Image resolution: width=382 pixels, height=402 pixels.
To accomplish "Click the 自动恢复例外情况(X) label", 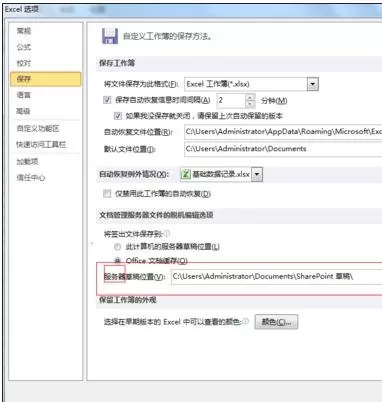I will point(134,174).
